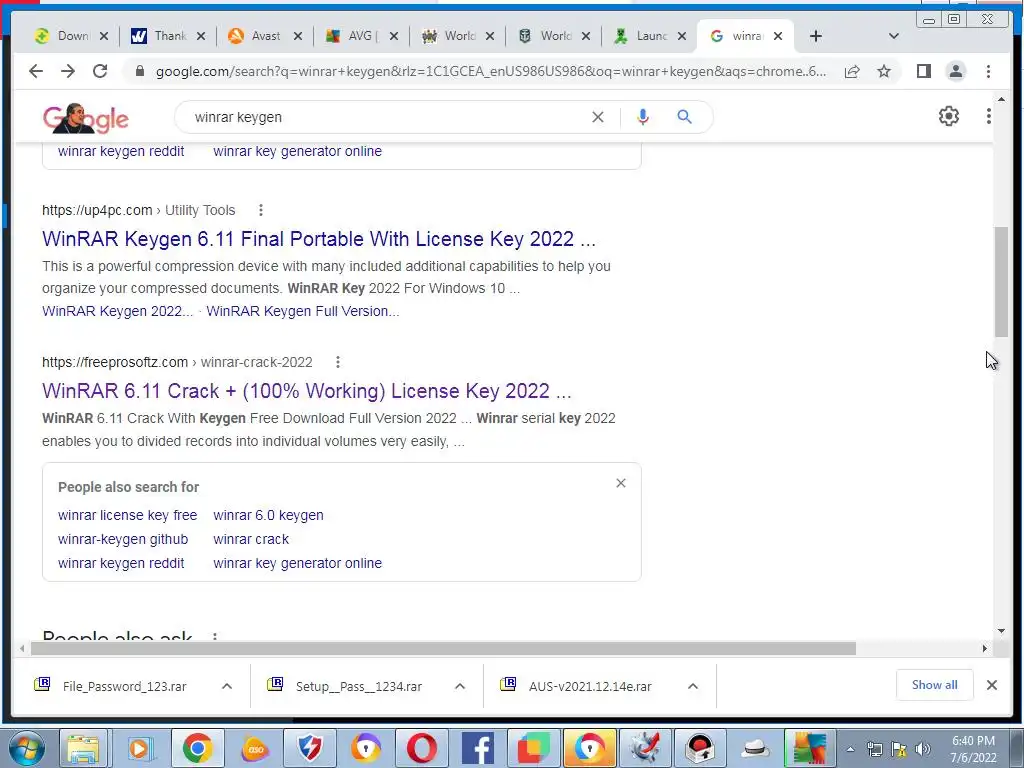Click the site lock padlock icon

pos(139,71)
